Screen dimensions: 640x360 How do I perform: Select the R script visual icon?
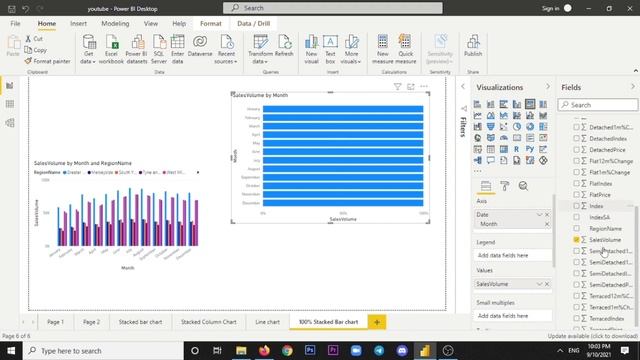coord(517,149)
